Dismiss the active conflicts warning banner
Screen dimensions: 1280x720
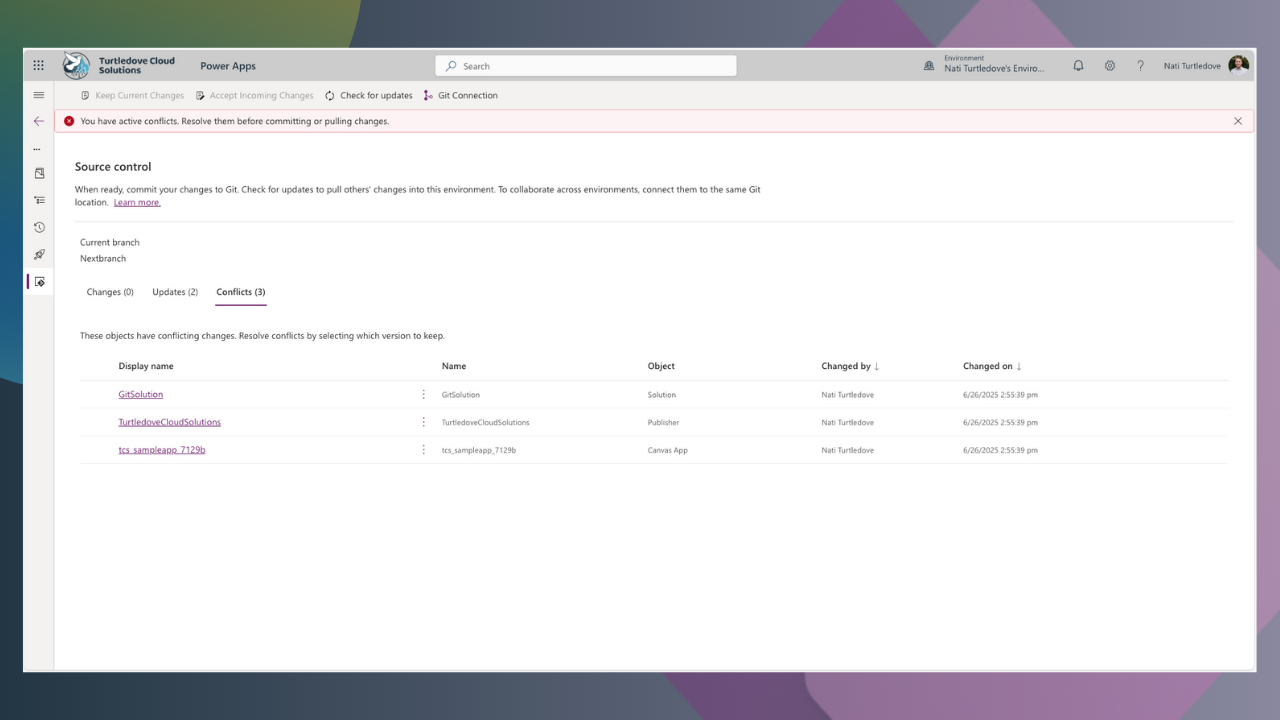click(1238, 121)
